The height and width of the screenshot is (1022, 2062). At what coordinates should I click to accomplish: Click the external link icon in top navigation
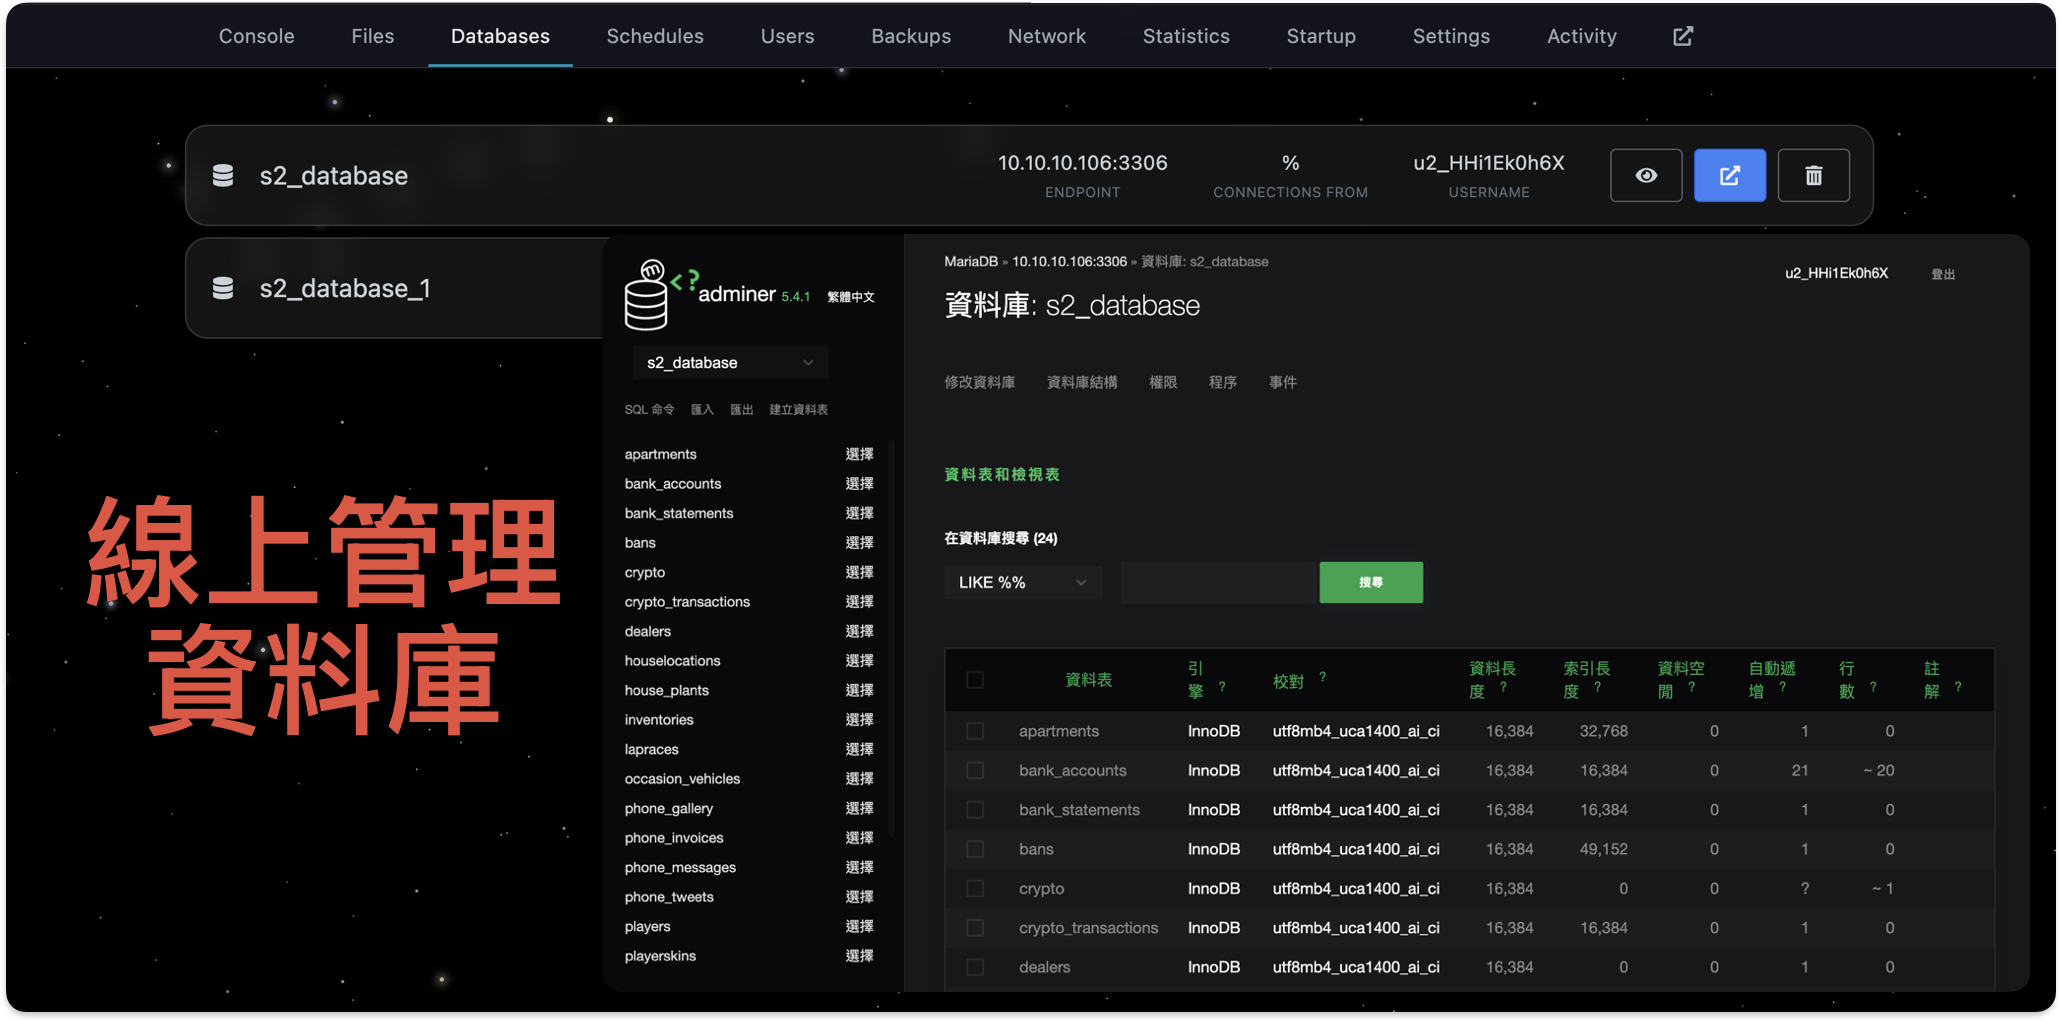(1683, 36)
